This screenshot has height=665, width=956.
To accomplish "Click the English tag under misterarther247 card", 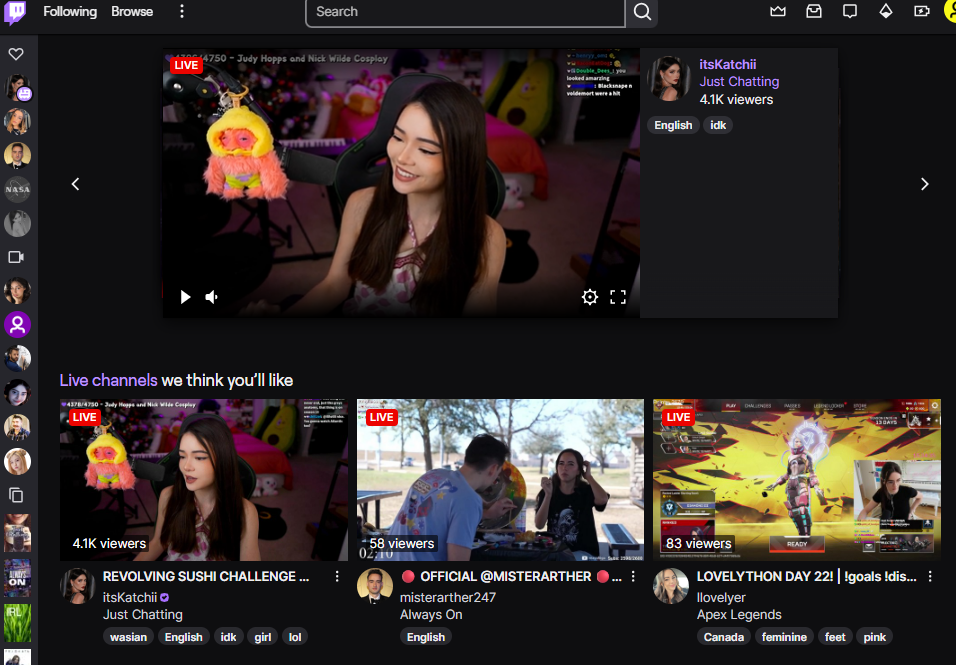I will [426, 637].
